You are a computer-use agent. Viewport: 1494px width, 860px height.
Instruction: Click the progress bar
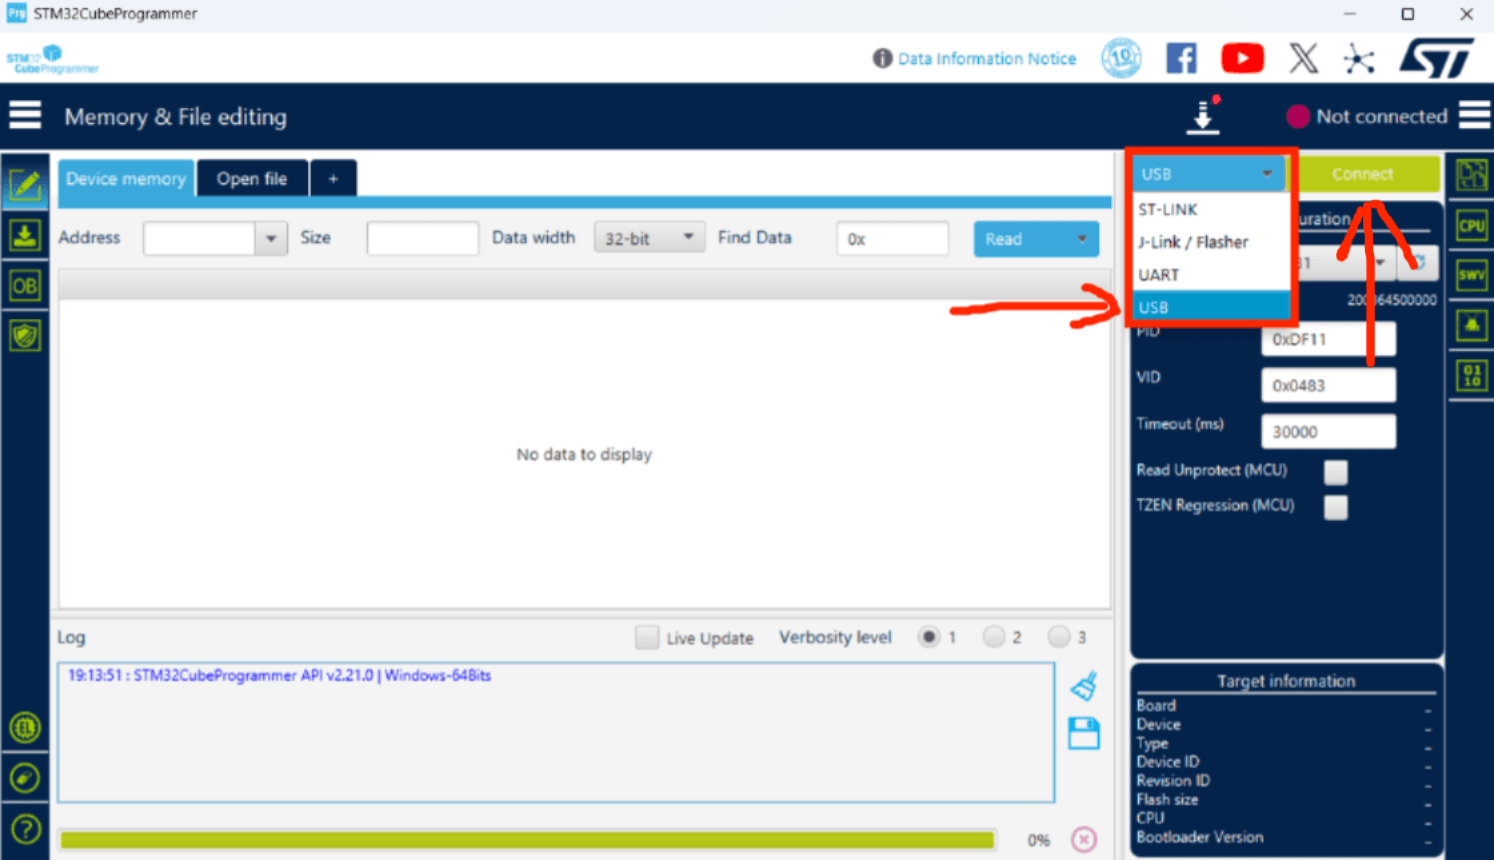[x=527, y=840]
